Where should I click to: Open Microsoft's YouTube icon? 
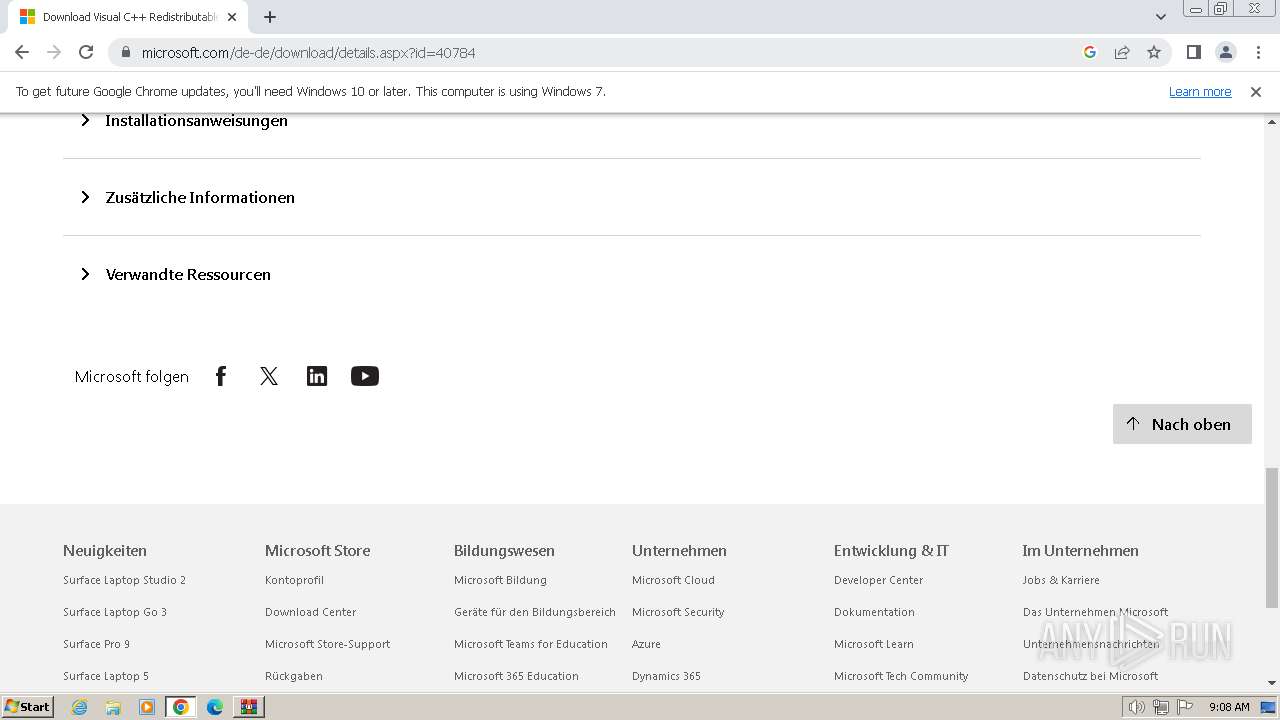tap(365, 376)
